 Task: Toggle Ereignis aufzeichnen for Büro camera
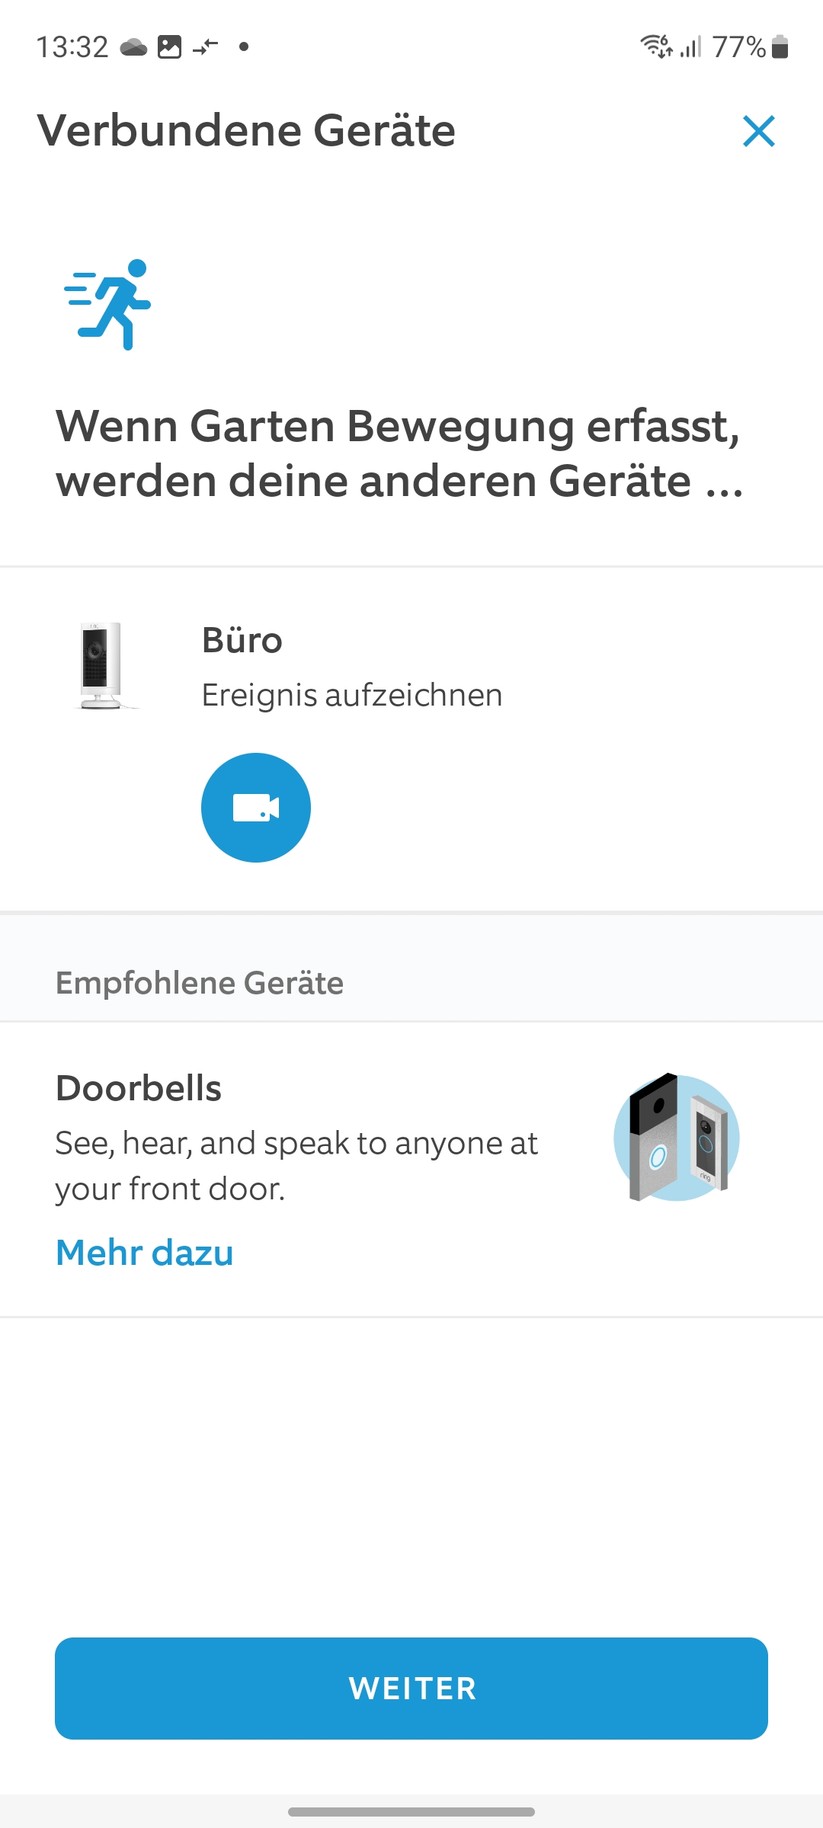[352, 694]
